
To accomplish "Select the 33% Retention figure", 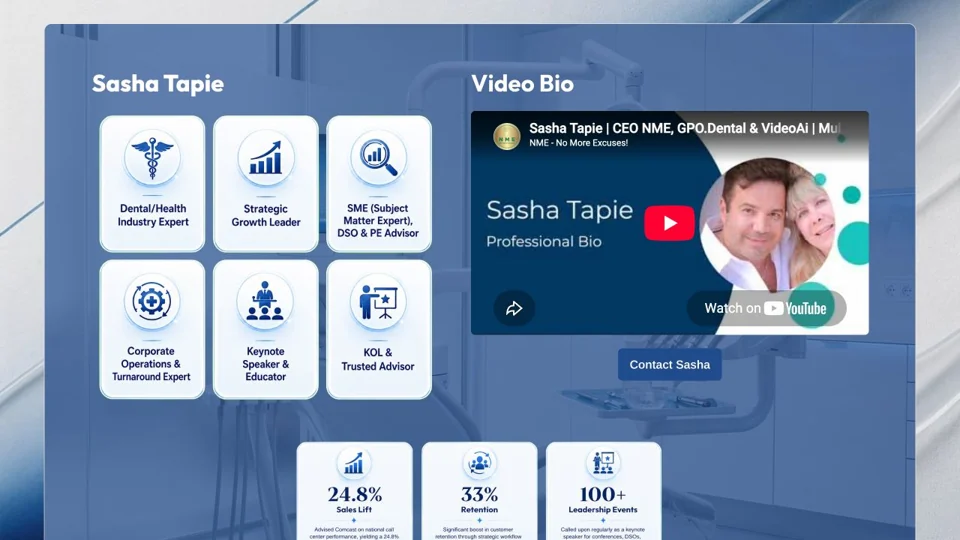I will click(x=479, y=493).
